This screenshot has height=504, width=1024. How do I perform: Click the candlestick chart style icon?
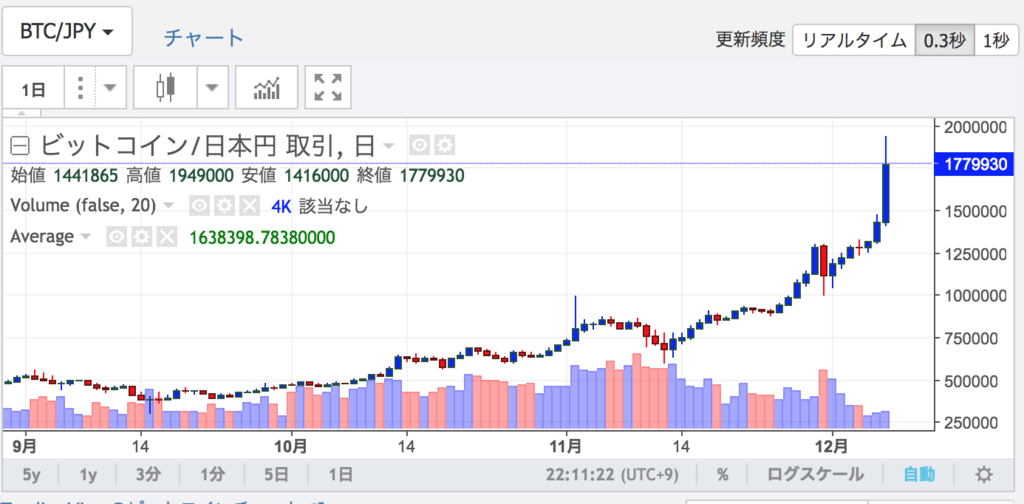point(166,87)
